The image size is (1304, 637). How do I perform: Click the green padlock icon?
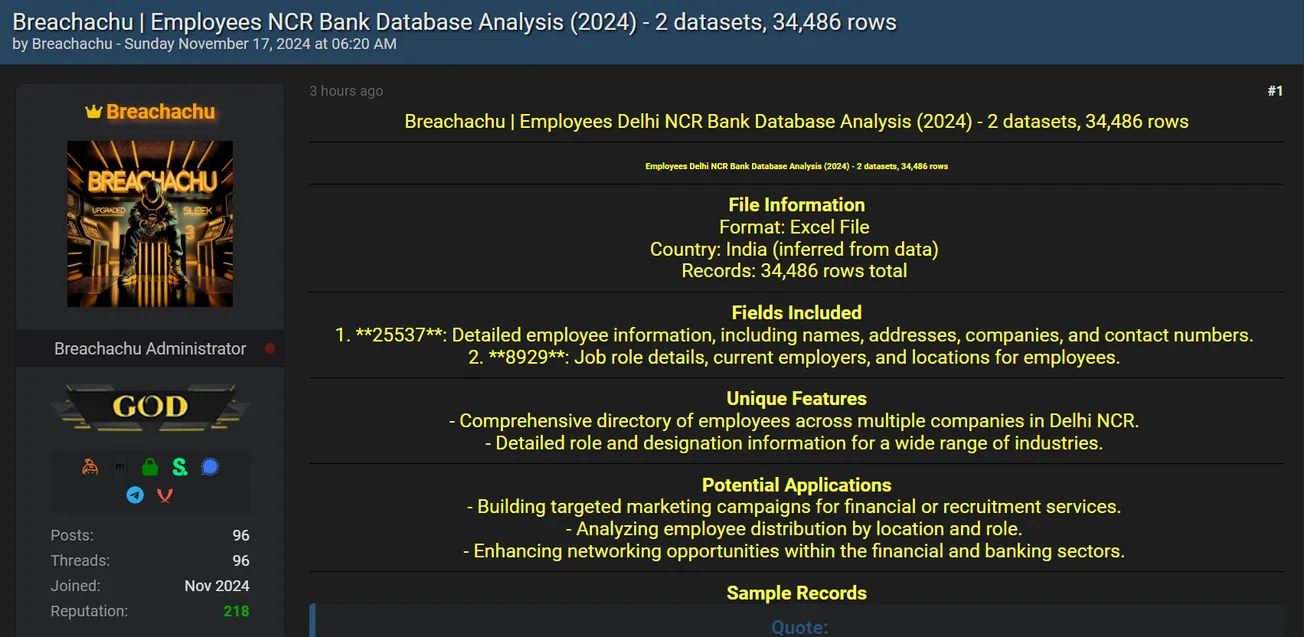(150, 467)
